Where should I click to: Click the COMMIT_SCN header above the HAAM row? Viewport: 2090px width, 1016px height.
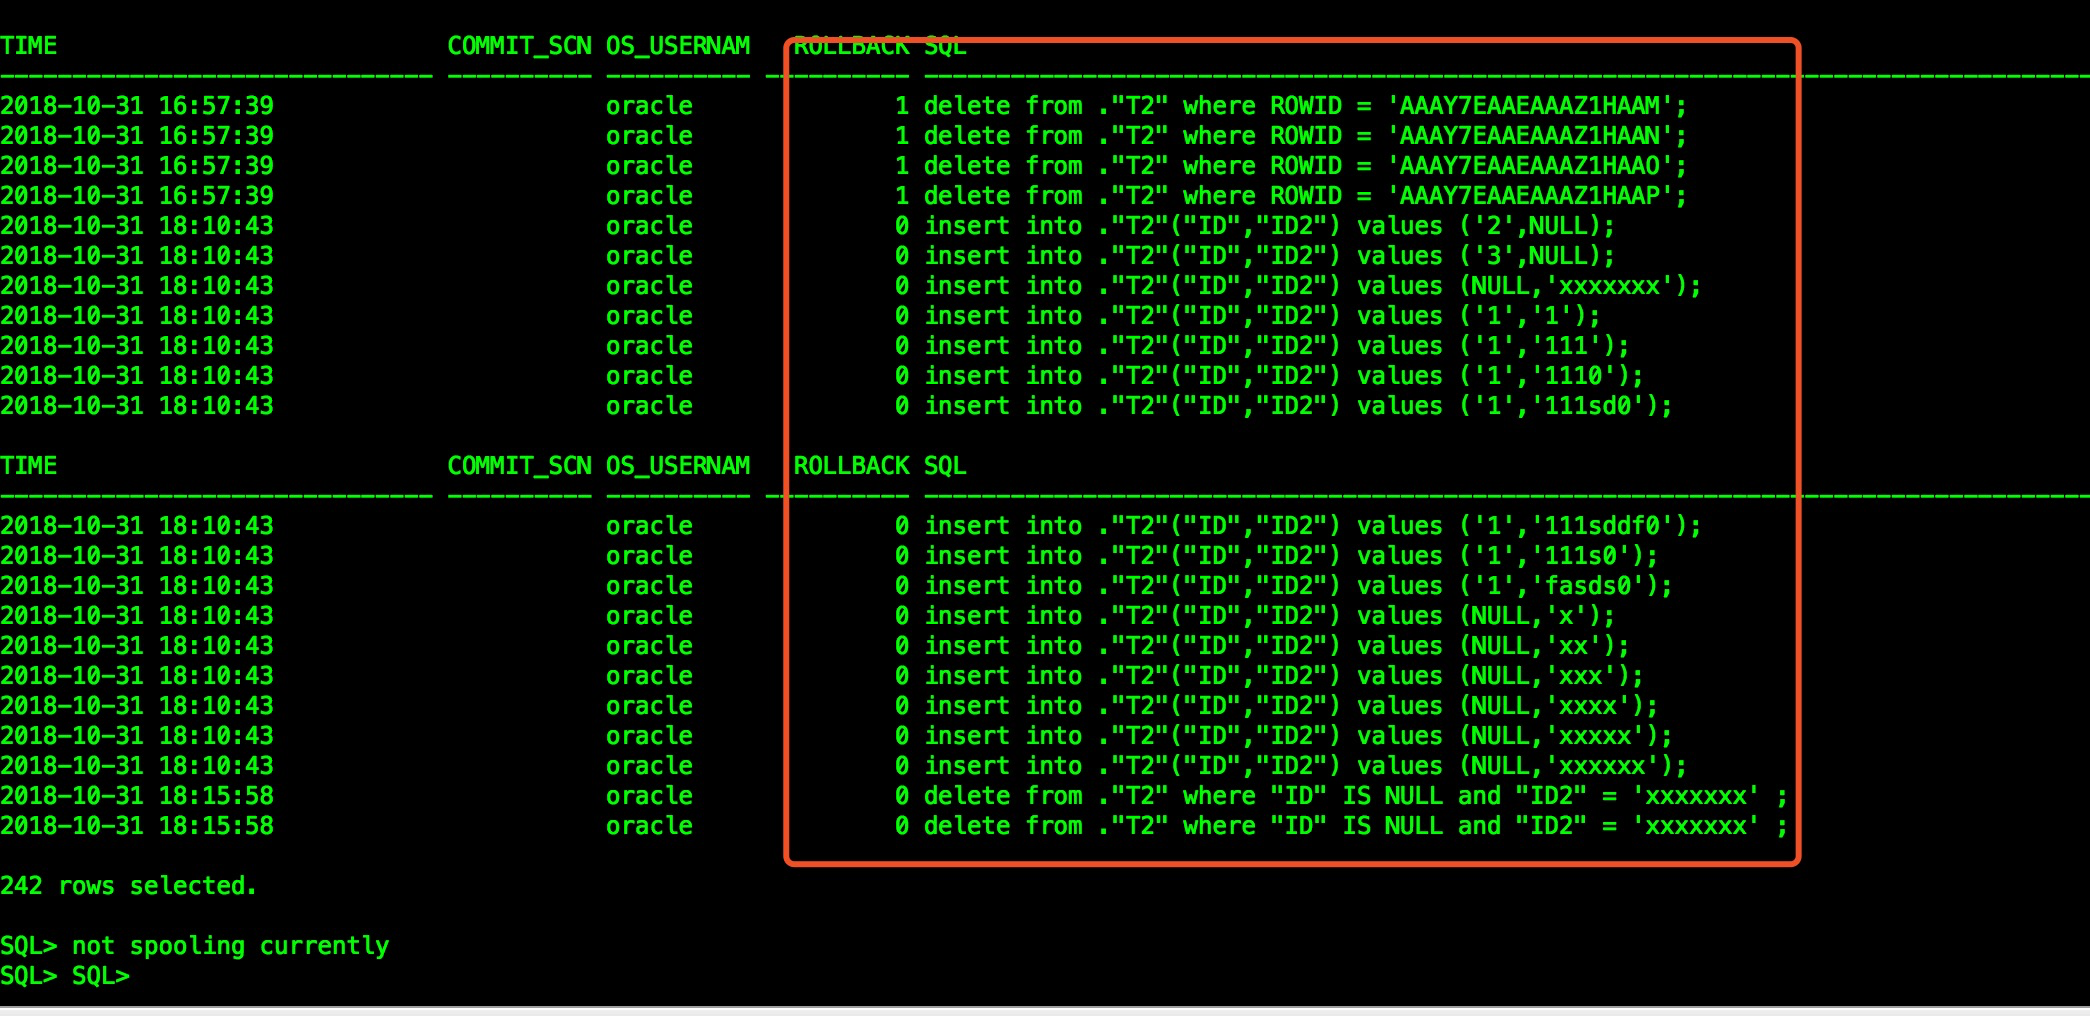519,46
